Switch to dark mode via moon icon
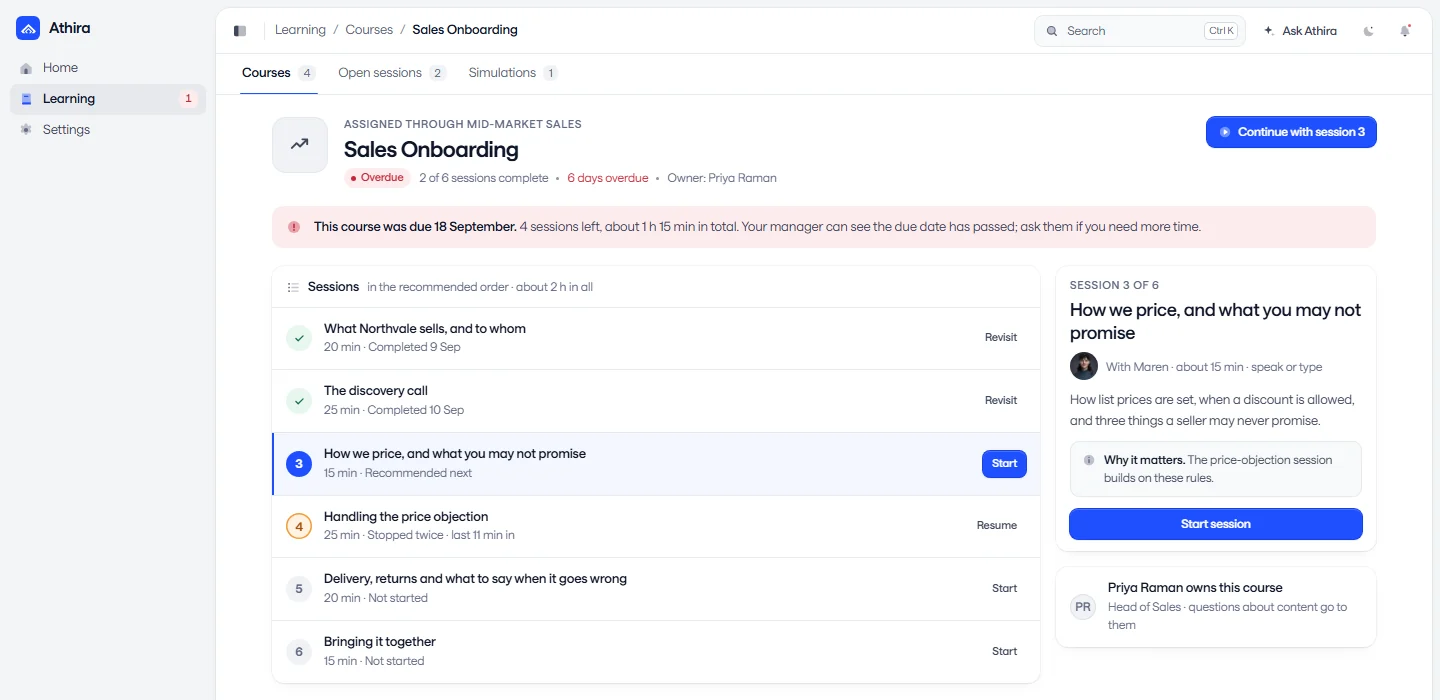This screenshot has height=700, width=1440. click(x=1369, y=31)
